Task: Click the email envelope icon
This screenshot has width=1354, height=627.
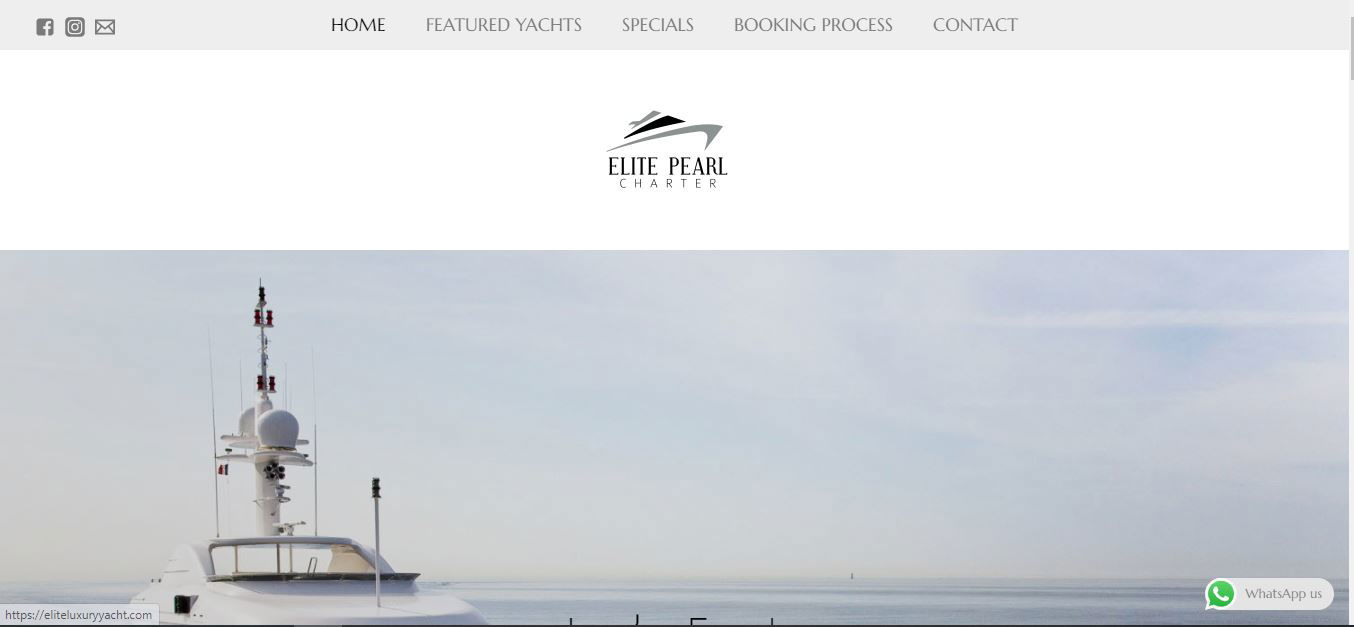Action: click(x=105, y=27)
